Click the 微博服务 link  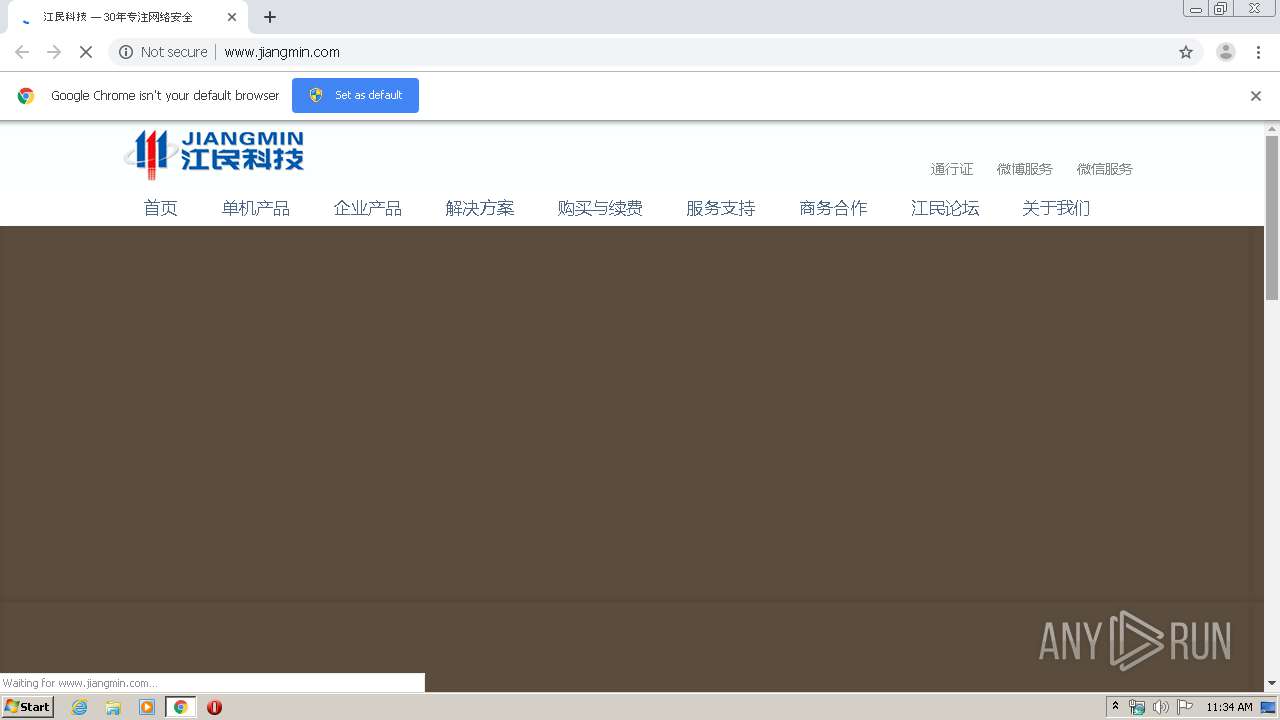tap(1025, 169)
